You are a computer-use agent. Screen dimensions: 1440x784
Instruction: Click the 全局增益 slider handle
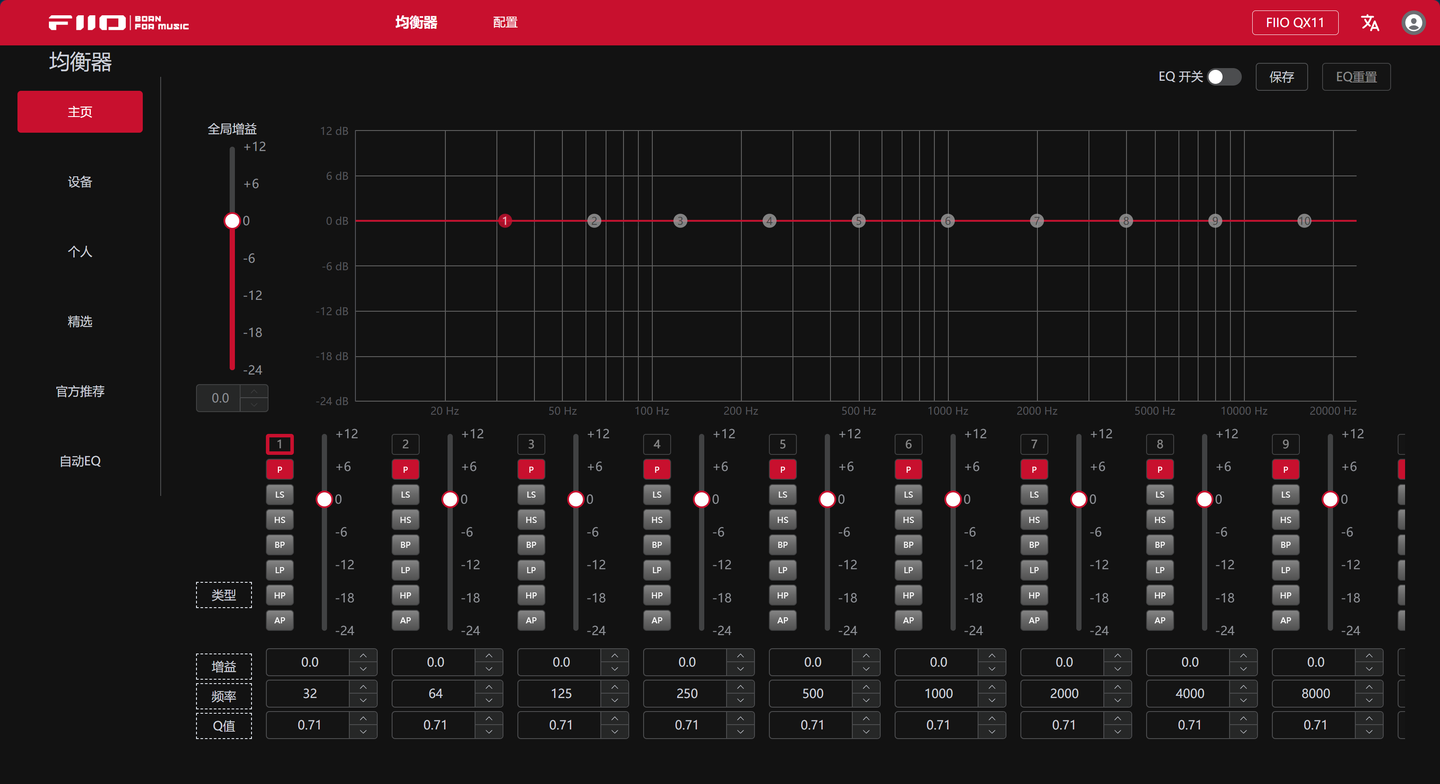[x=232, y=221]
